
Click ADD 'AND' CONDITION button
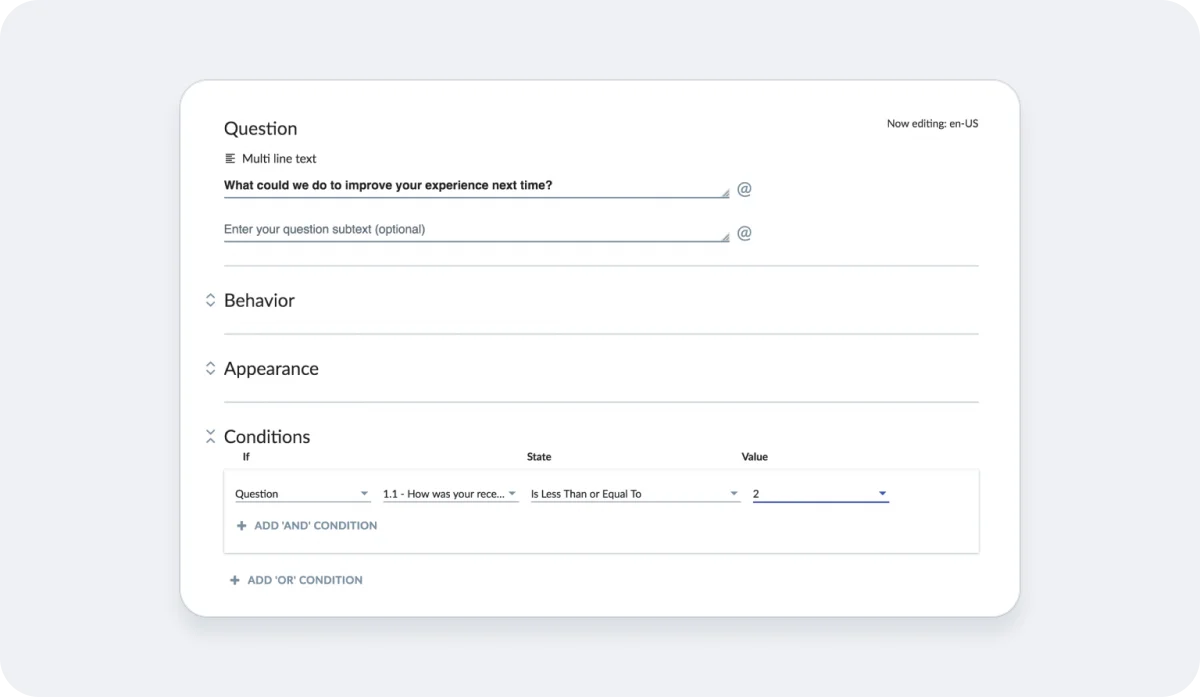(307, 525)
